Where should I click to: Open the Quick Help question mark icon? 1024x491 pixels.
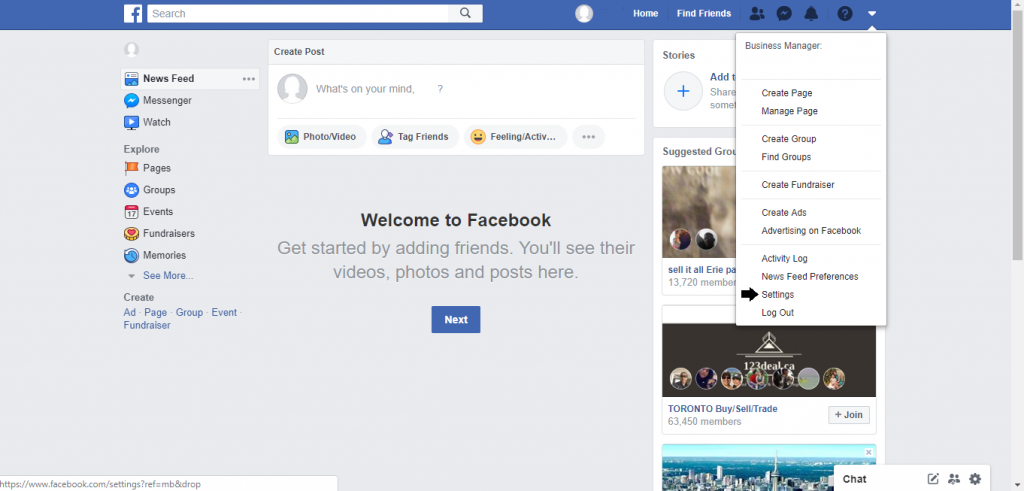[845, 13]
